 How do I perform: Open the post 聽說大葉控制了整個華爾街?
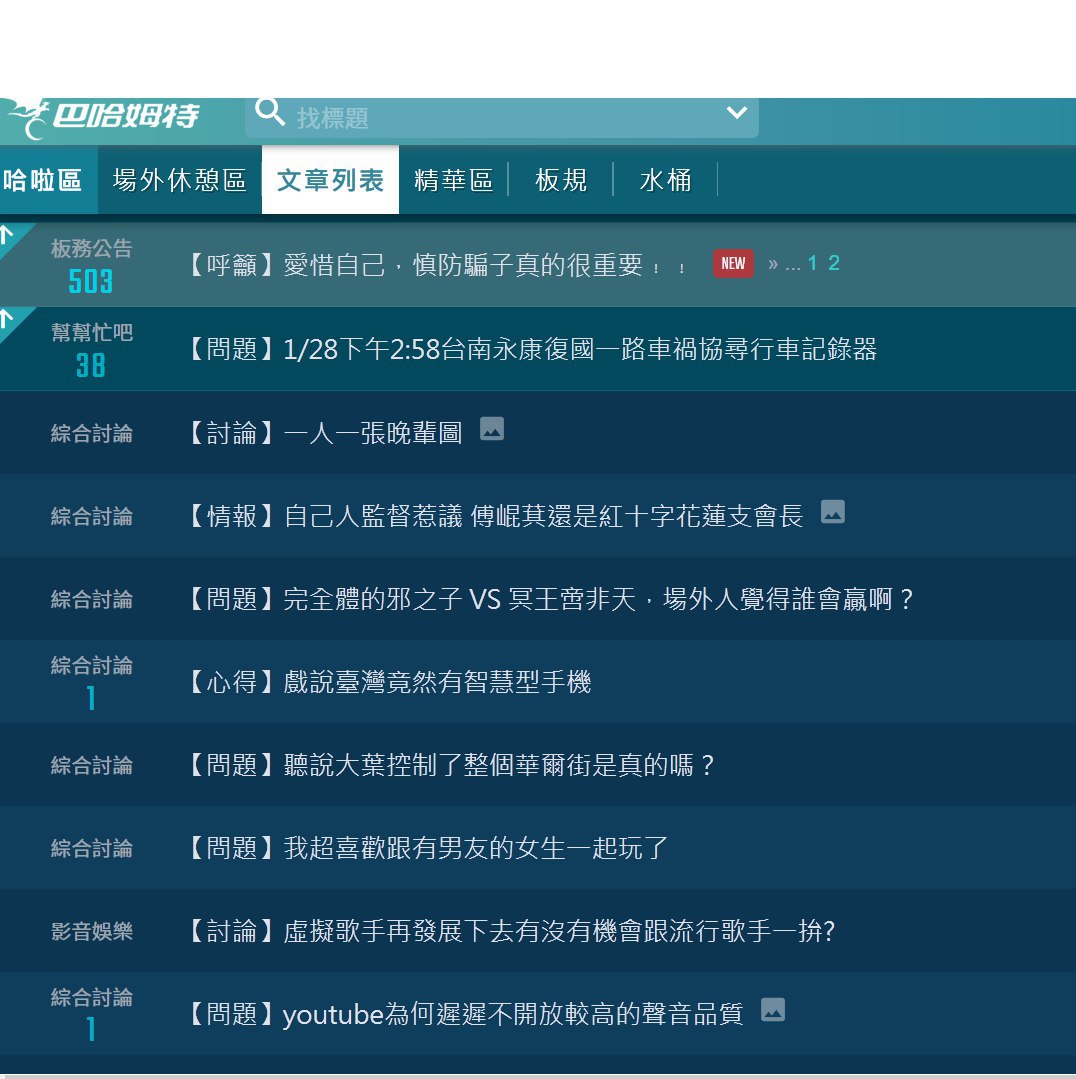tap(452, 765)
